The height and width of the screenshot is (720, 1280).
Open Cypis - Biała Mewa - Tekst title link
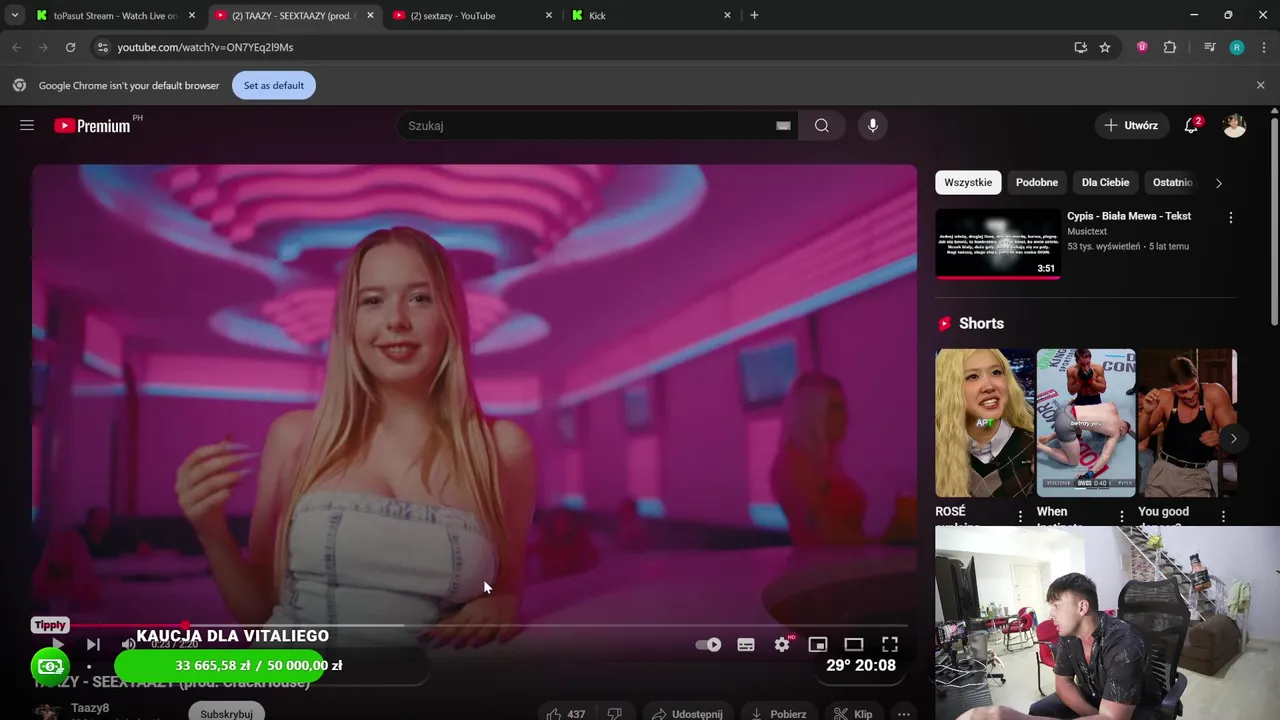1129,216
